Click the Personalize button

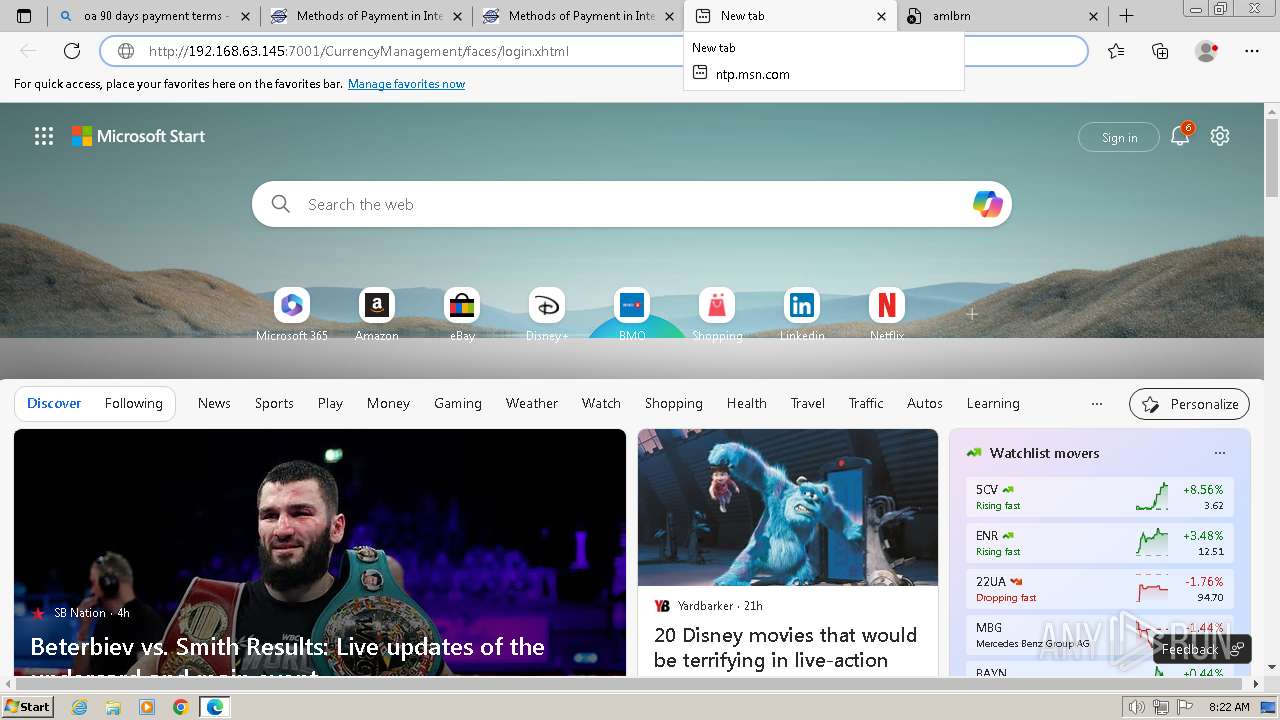[1189, 404]
